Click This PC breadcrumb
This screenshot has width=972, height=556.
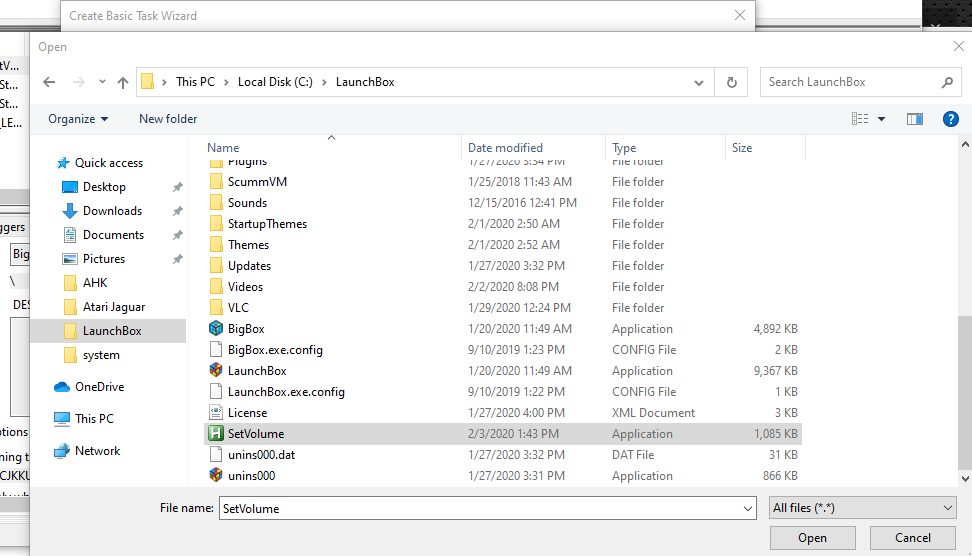pyautogui.click(x=195, y=82)
